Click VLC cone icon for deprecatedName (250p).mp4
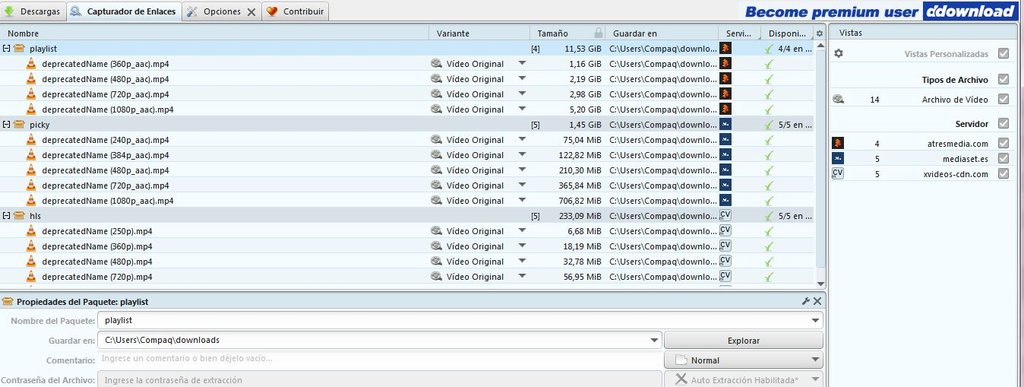The height and width of the screenshot is (387, 1024). (31, 231)
